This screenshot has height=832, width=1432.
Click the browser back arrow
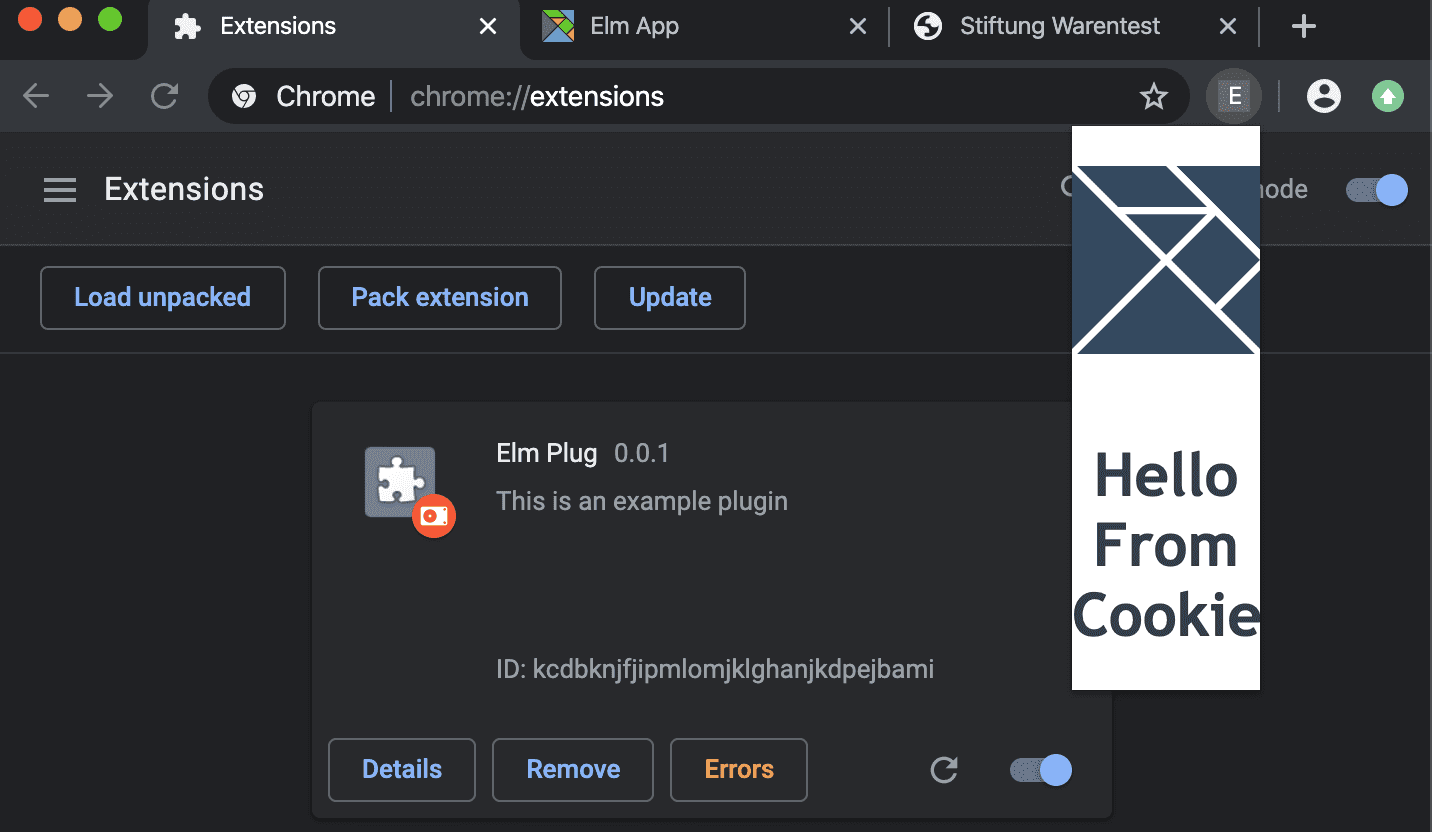pyautogui.click(x=36, y=96)
